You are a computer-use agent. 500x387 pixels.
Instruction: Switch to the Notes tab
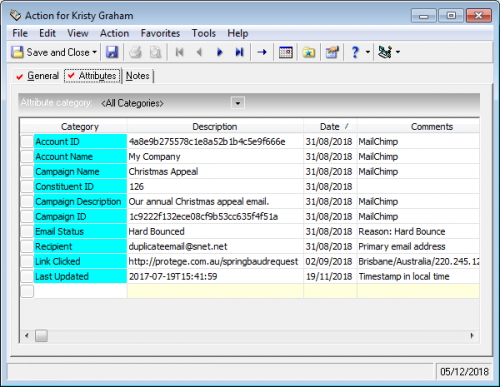(137, 76)
